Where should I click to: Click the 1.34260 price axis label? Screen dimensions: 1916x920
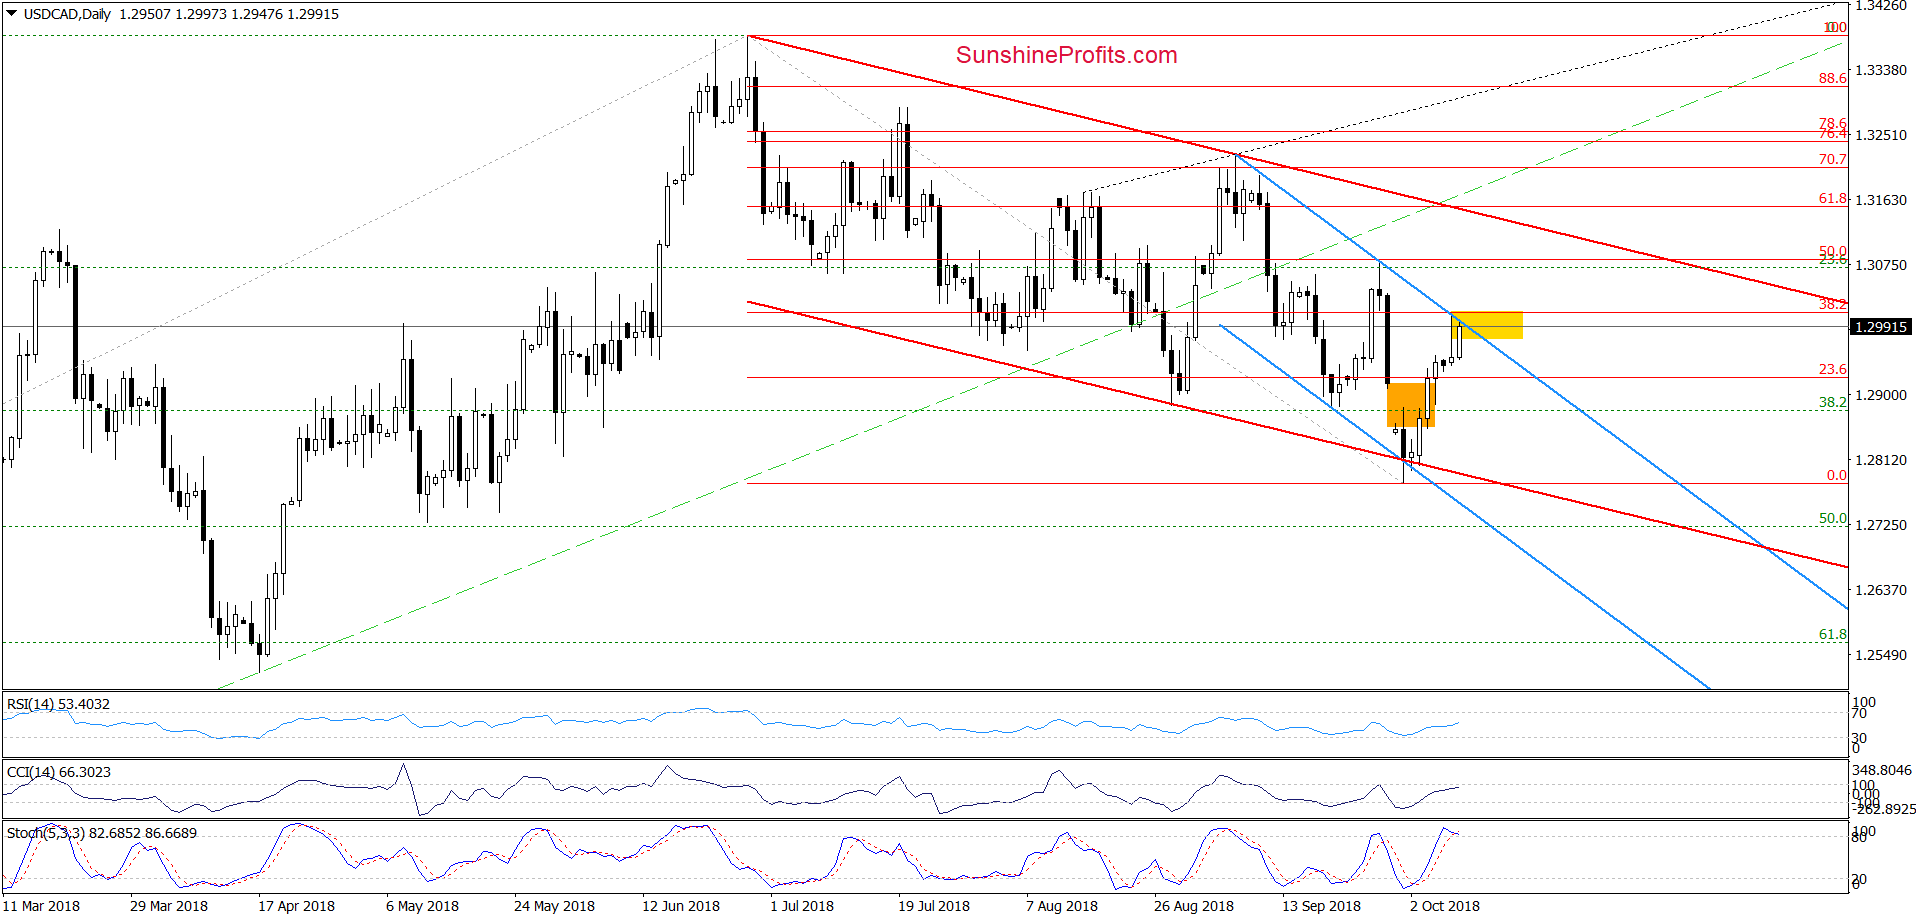pos(1881,6)
